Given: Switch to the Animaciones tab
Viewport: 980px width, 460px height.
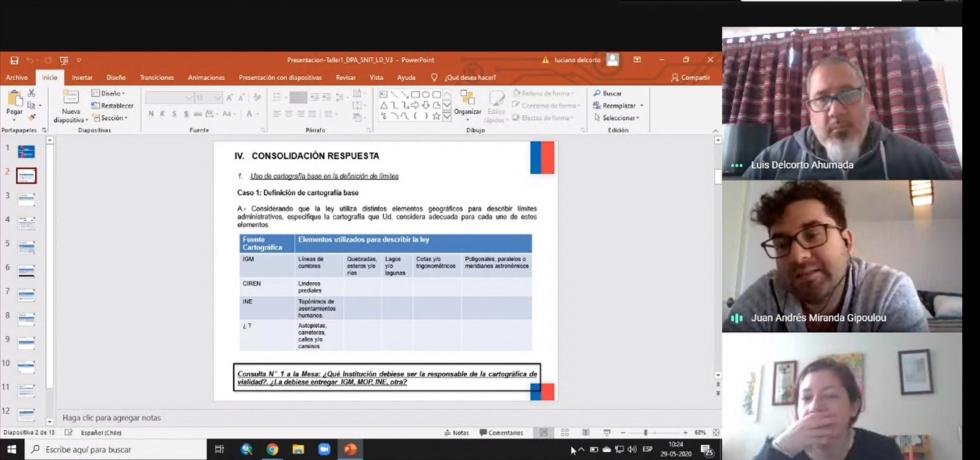Looking at the screenshot, I should click(x=206, y=78).
